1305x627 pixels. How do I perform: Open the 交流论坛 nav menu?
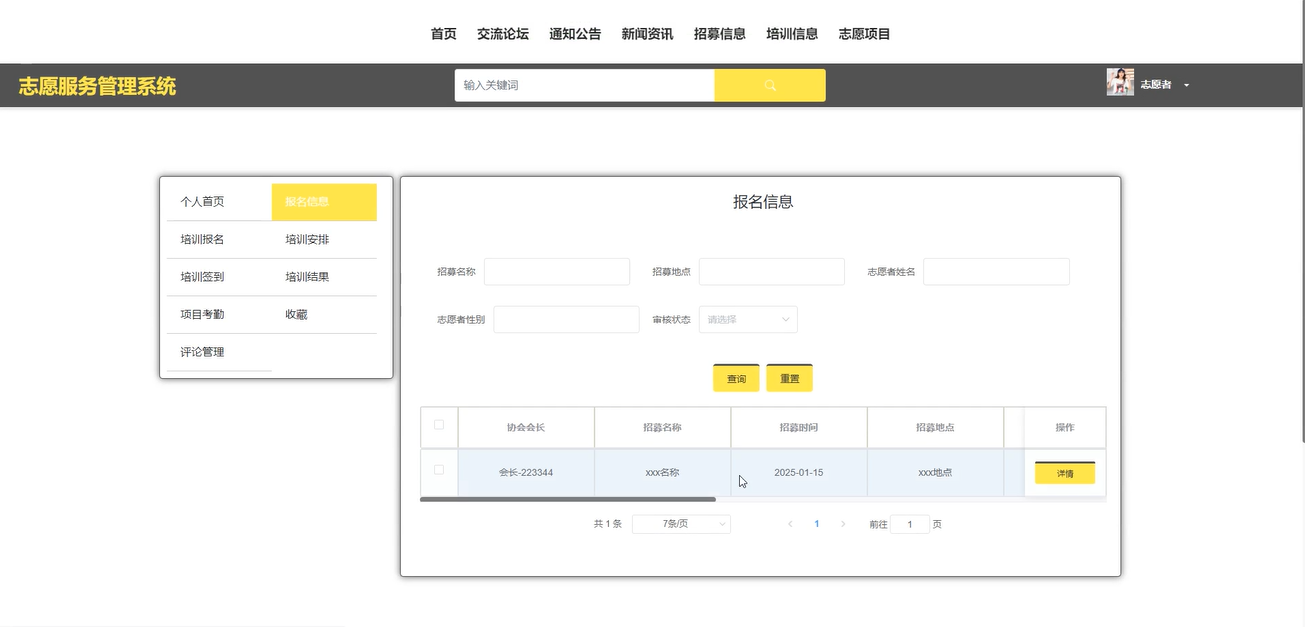[502, 34]
